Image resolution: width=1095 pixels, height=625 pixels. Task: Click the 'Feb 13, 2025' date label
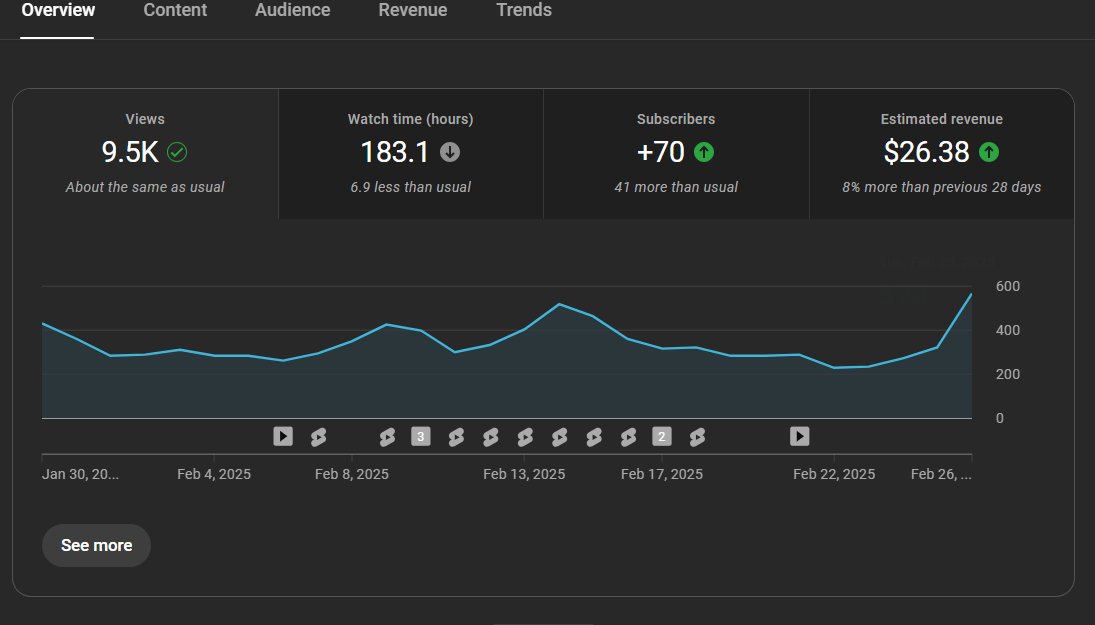point(524,474)
